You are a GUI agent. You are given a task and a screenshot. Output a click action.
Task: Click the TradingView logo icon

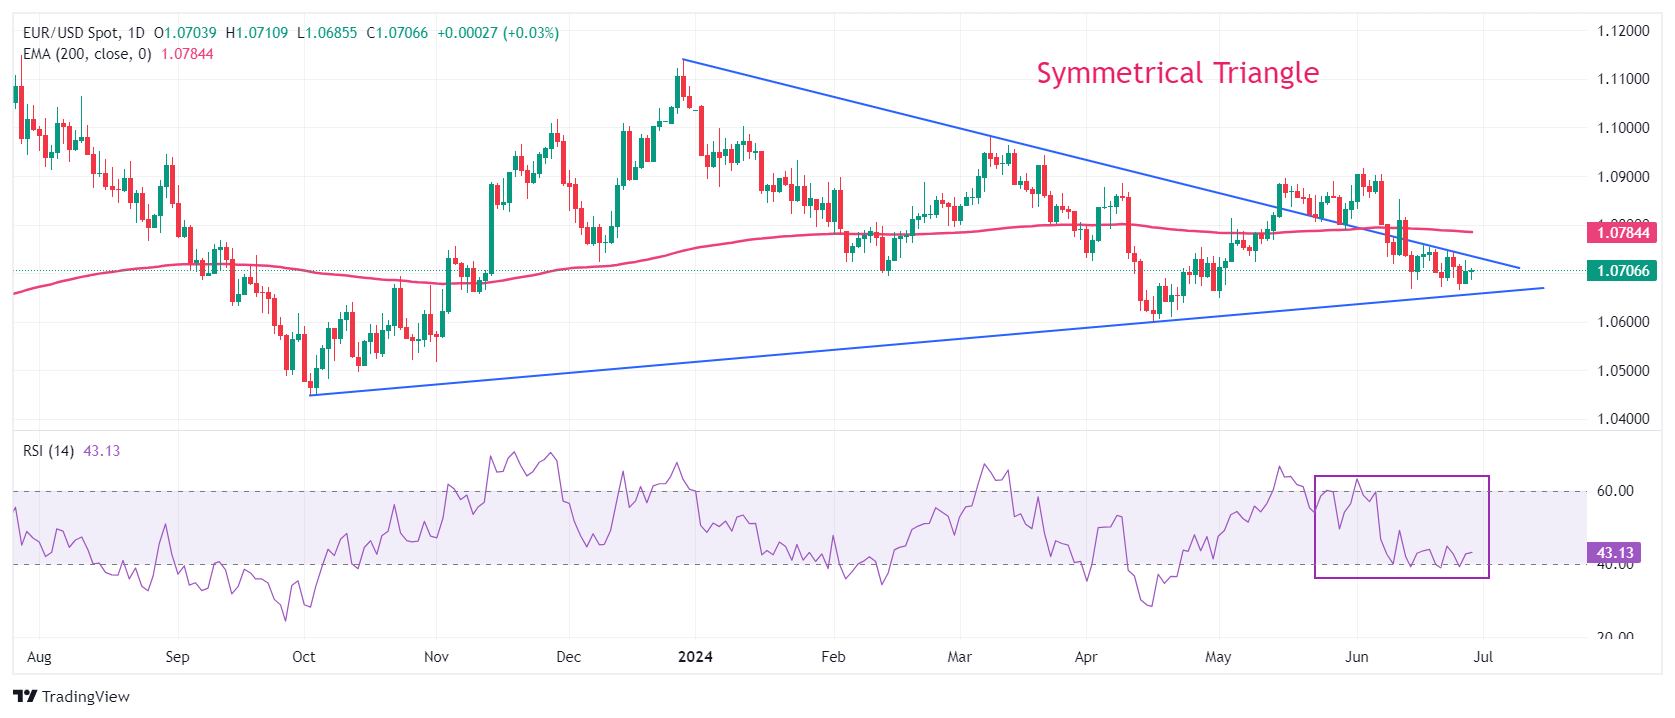25,696
